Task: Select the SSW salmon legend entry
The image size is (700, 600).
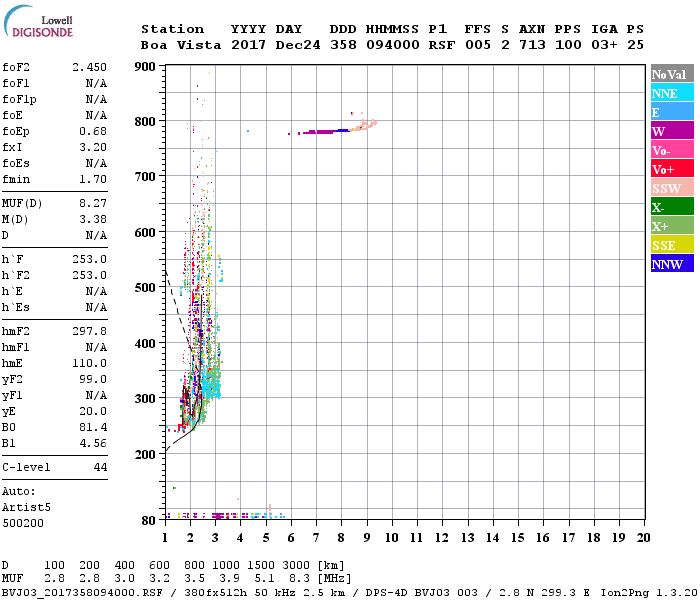Action: [669, 188]
